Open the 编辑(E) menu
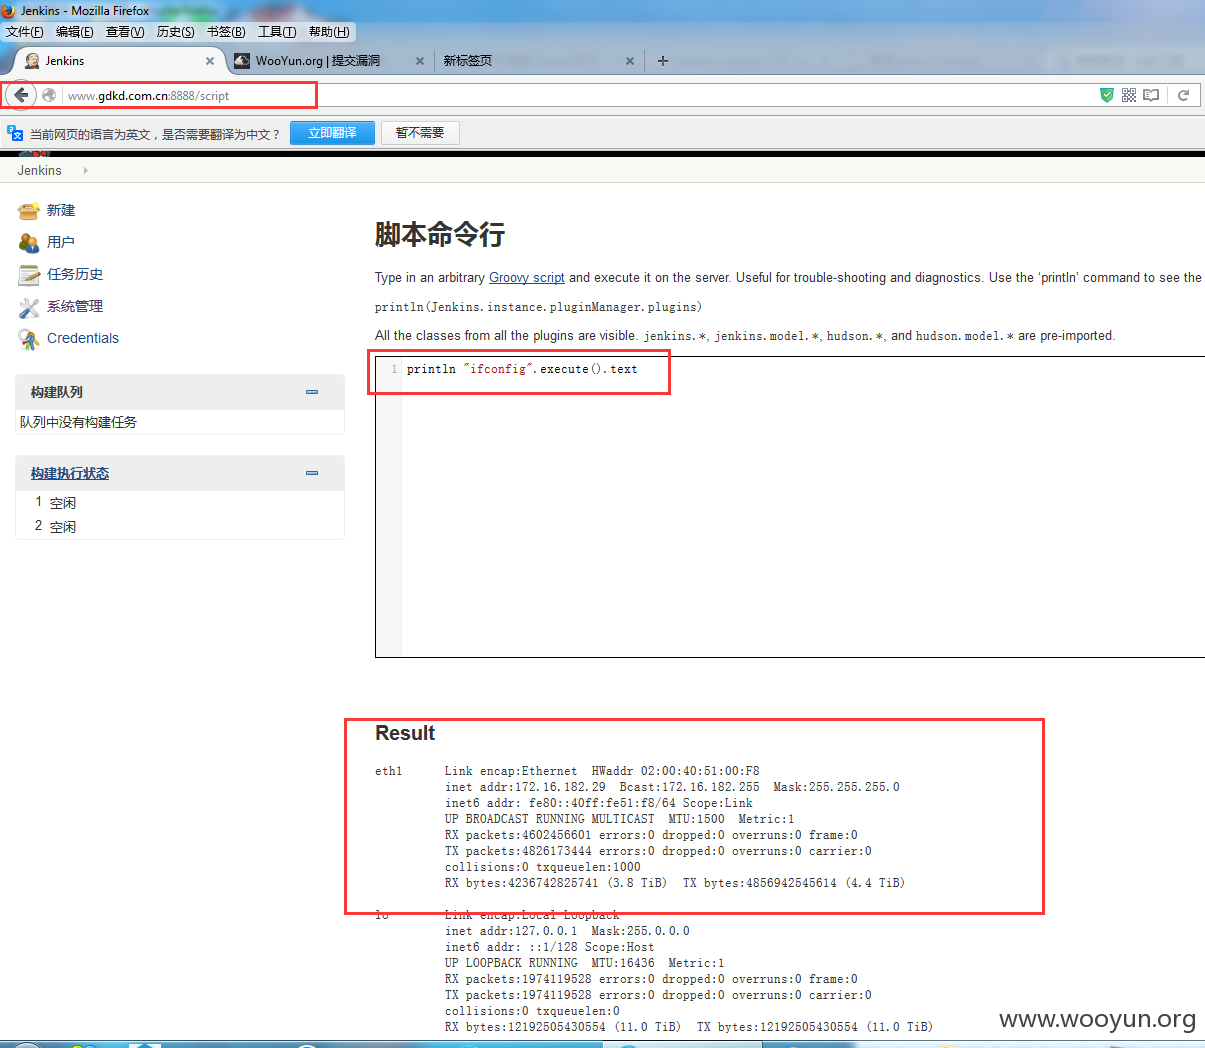Image resolution: width=1205 pixels, height=1048 pixels. 74,32
